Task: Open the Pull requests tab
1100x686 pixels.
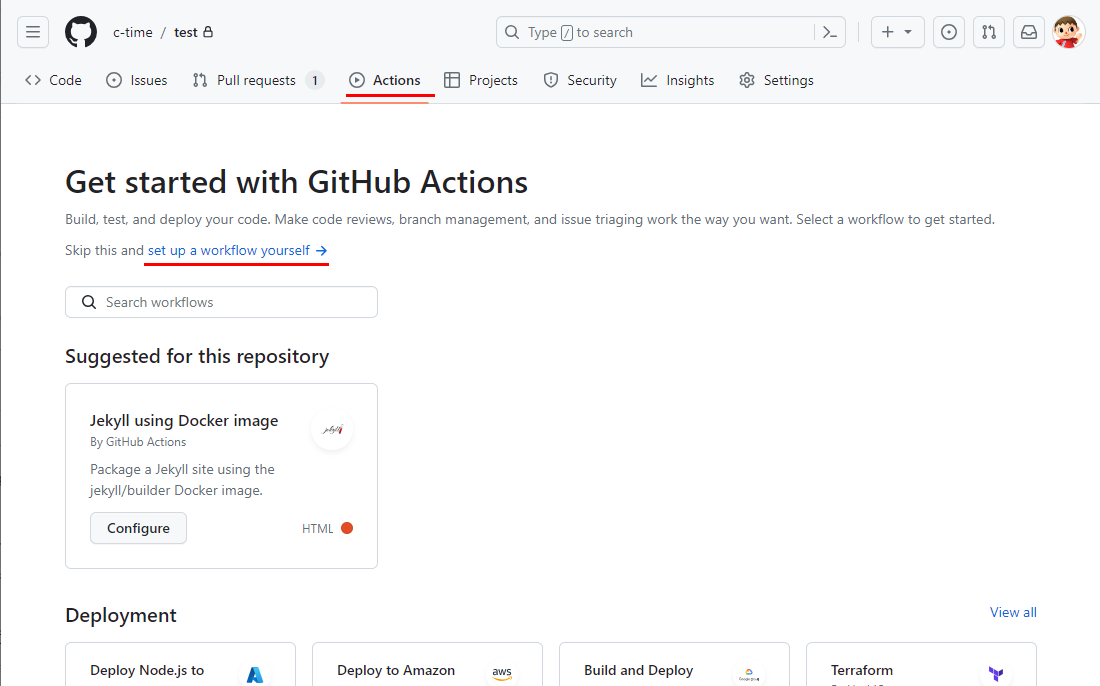Action: [258, 80]
